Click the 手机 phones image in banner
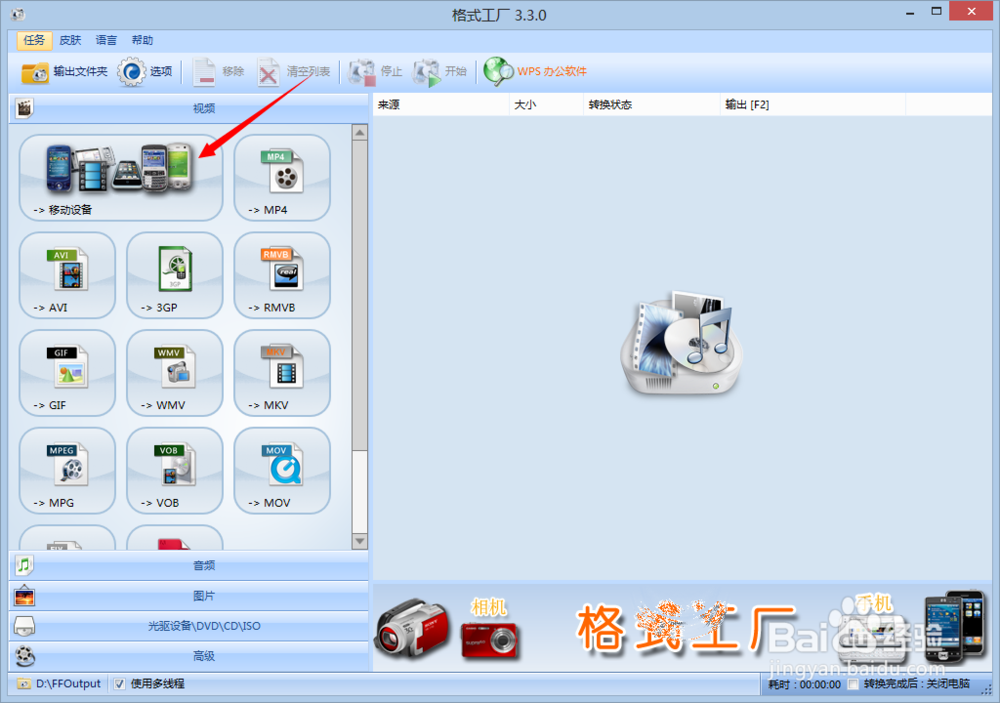 click(955, 626)
